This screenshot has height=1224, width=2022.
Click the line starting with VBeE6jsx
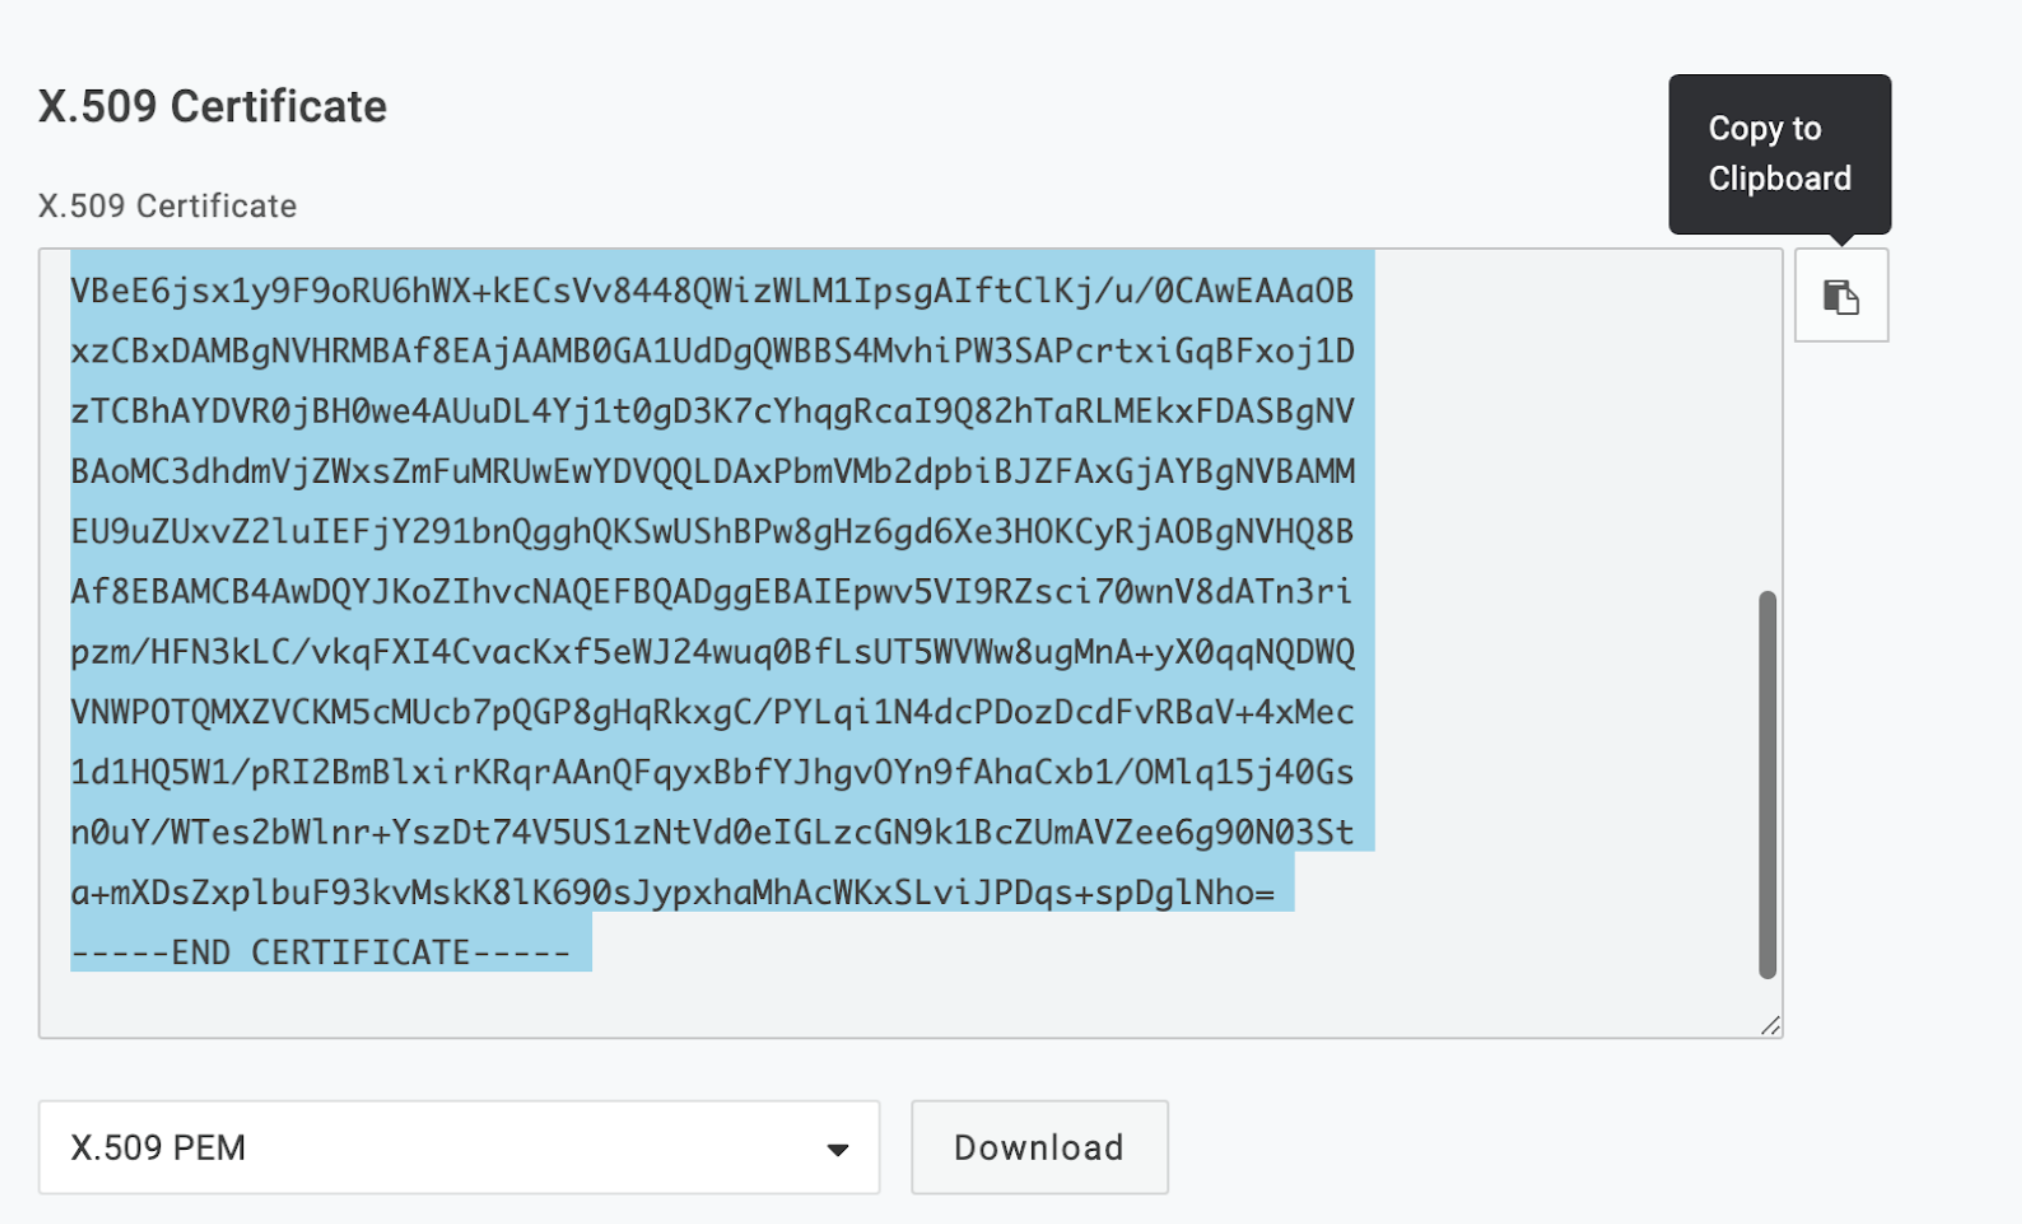point(712,291)
